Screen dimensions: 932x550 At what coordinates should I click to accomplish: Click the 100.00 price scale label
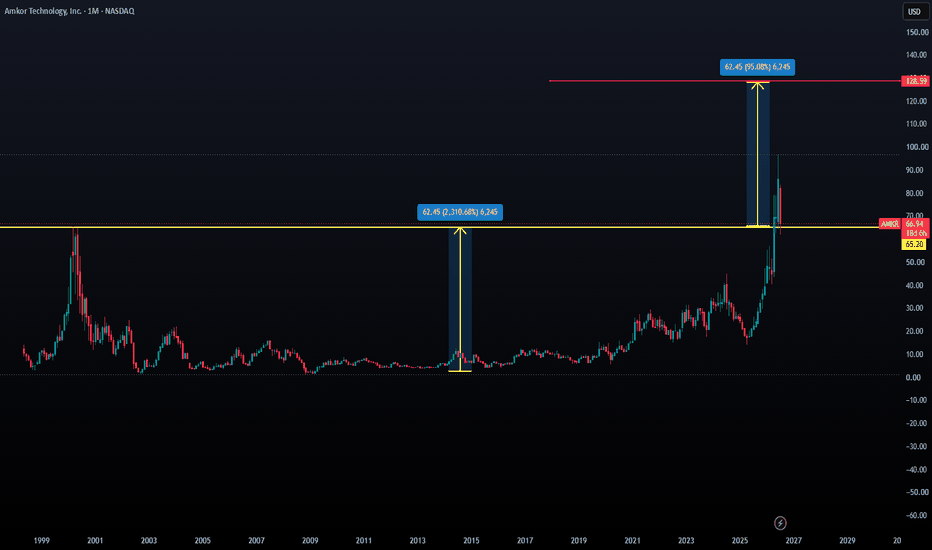coord(917,147)
